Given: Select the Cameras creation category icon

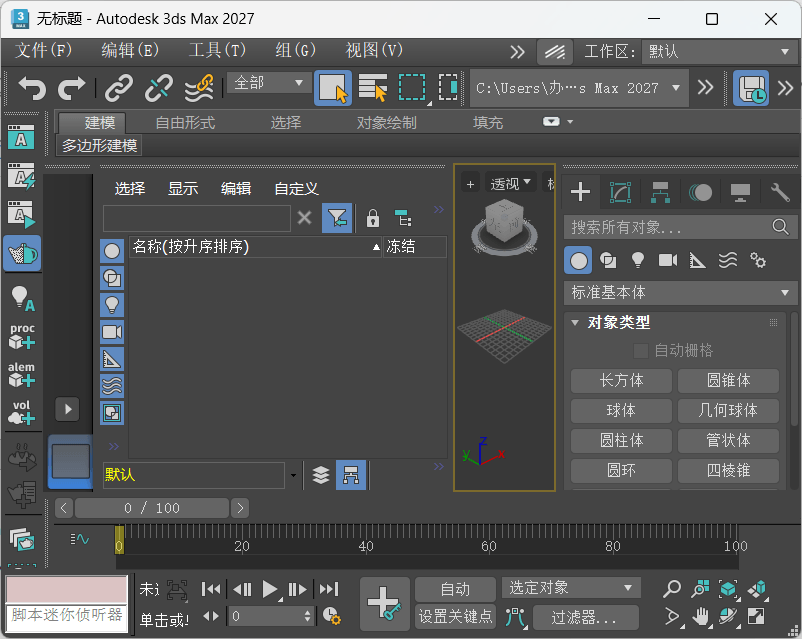Looking at the screenshot, I should coord(672,259).
